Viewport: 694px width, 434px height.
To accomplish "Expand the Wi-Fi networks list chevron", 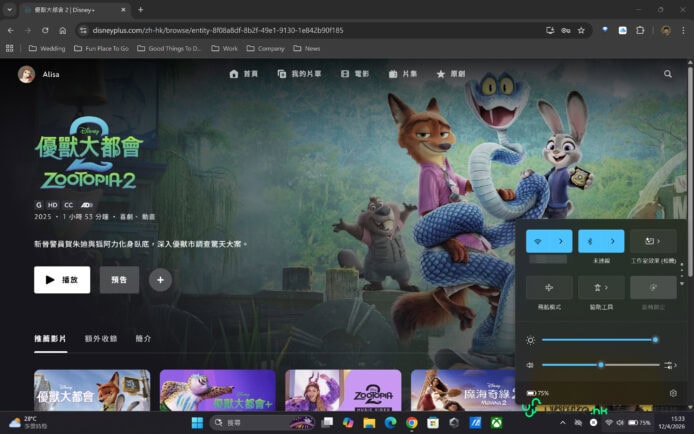I will coord(561,241).
